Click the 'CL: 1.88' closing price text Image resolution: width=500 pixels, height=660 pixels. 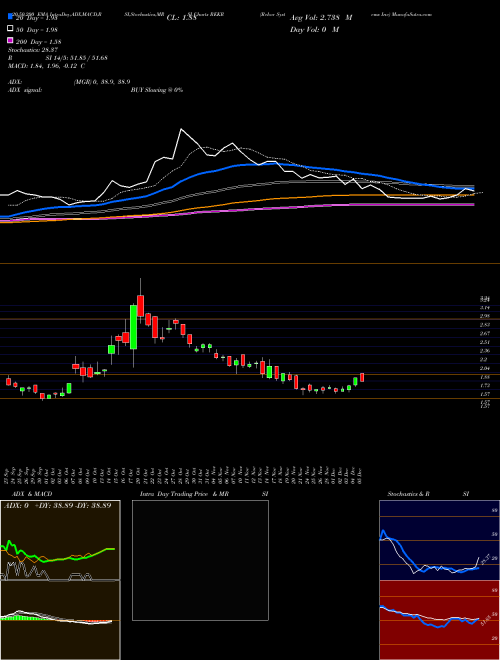pyautogui.click(x=182, y=18)
